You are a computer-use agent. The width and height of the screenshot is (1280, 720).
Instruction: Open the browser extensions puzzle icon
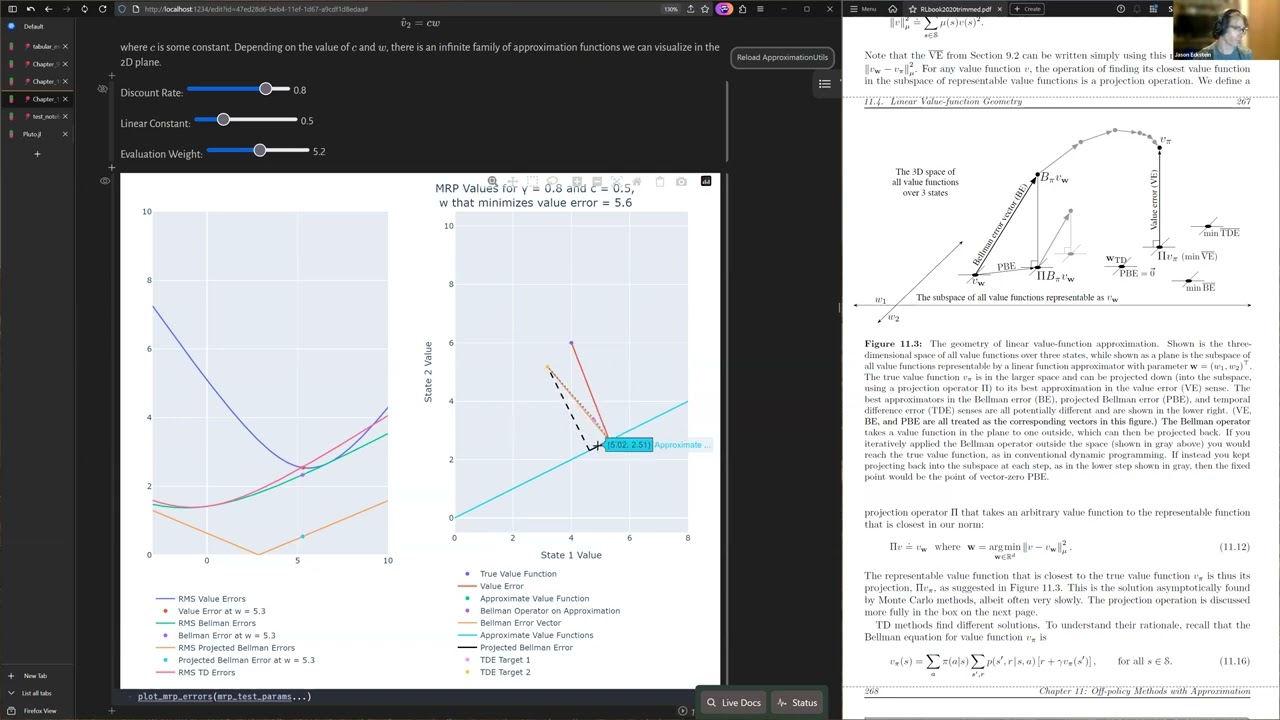click(743, 9)
